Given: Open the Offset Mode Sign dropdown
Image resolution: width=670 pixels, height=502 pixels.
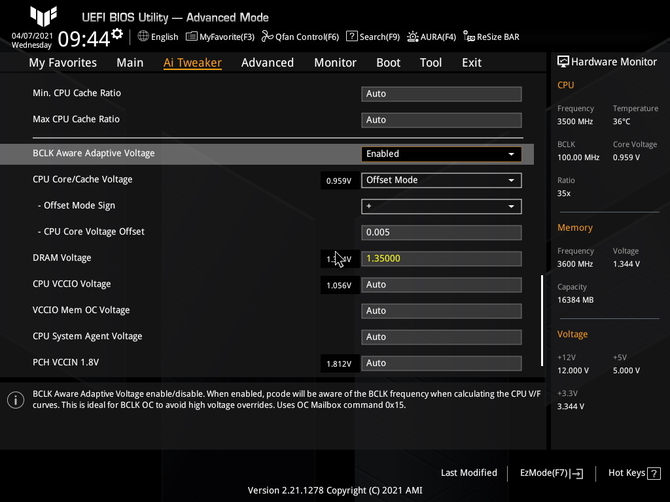Looking at the screenshot, I should click(x=441, y=206).
